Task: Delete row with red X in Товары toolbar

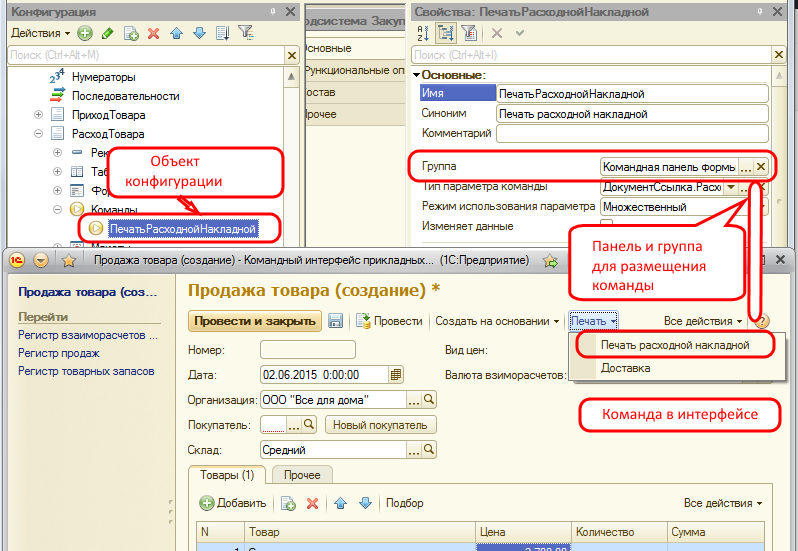Action: coord(312,504)
